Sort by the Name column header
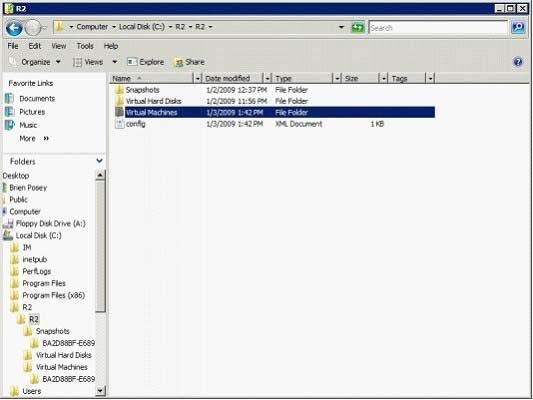Image resolution: width=533 pixels, height=400 pixels. [152, 79]
